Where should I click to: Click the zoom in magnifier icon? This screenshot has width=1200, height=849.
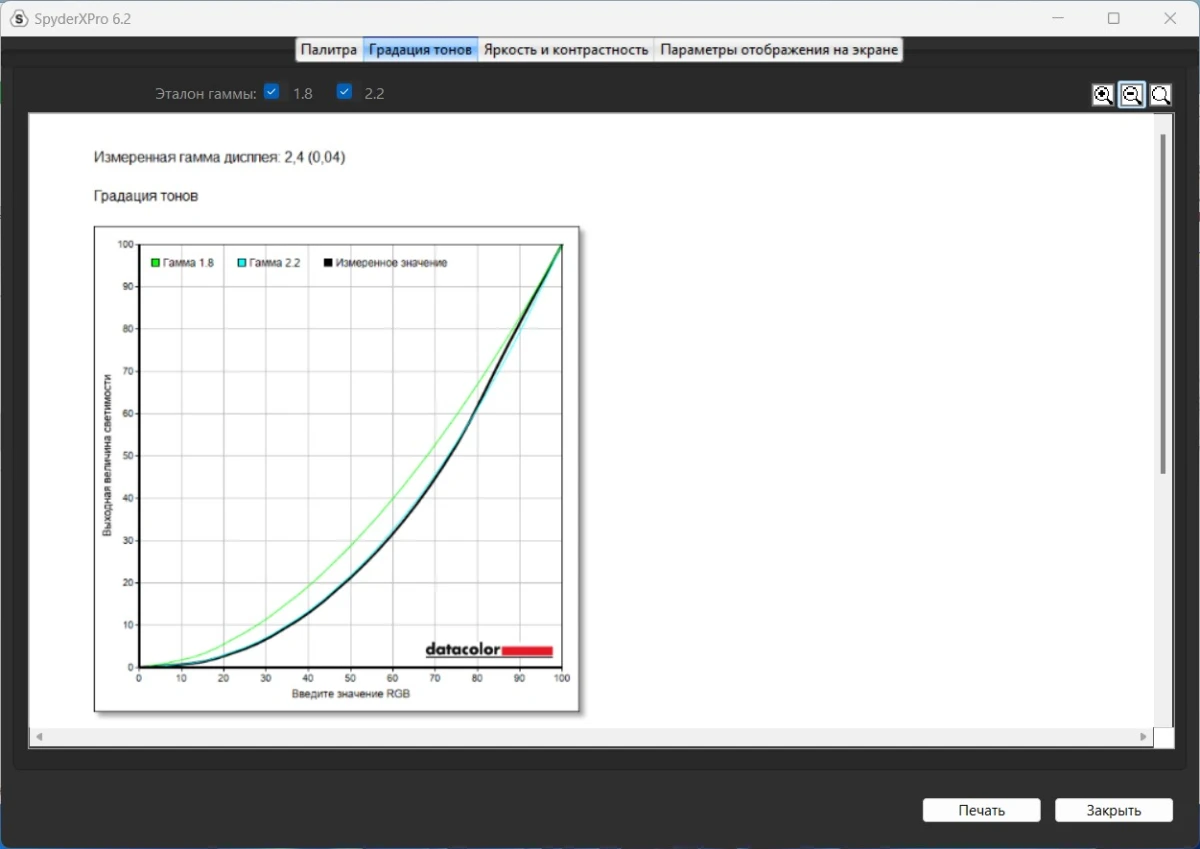pyautogui.click(x=1102, y=95)
